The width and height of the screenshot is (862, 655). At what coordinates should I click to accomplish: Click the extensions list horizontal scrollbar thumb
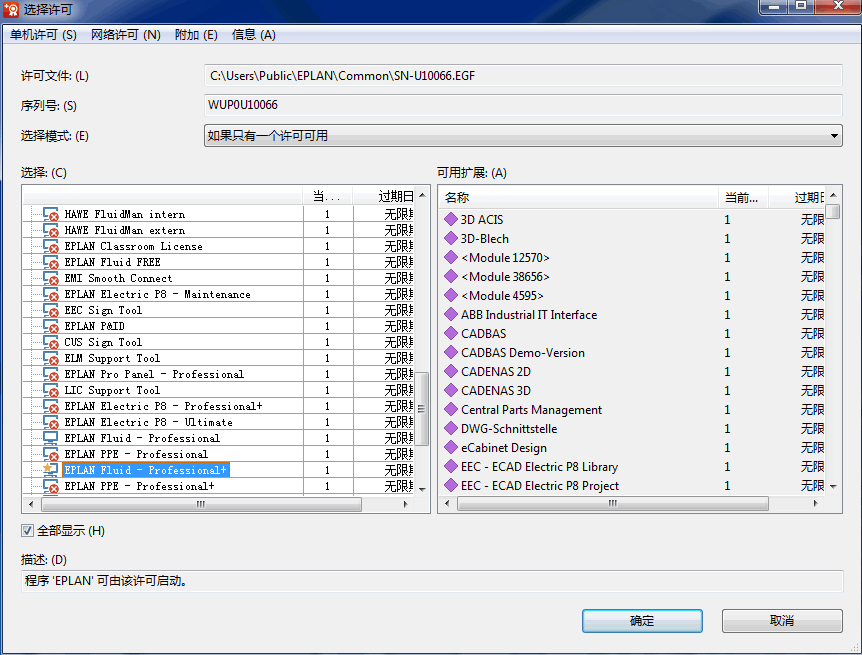click(x=613, y=503)
